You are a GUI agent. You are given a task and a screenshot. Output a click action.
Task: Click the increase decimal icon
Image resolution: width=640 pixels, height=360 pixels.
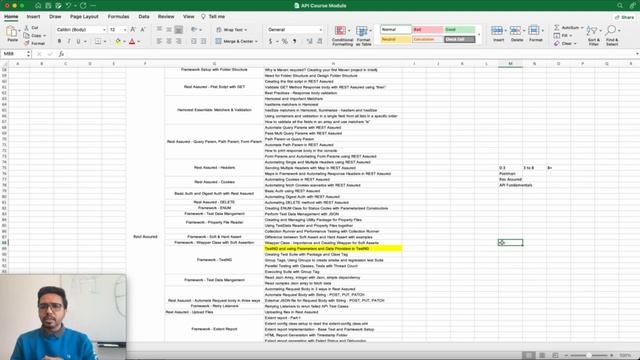[309, 41]
